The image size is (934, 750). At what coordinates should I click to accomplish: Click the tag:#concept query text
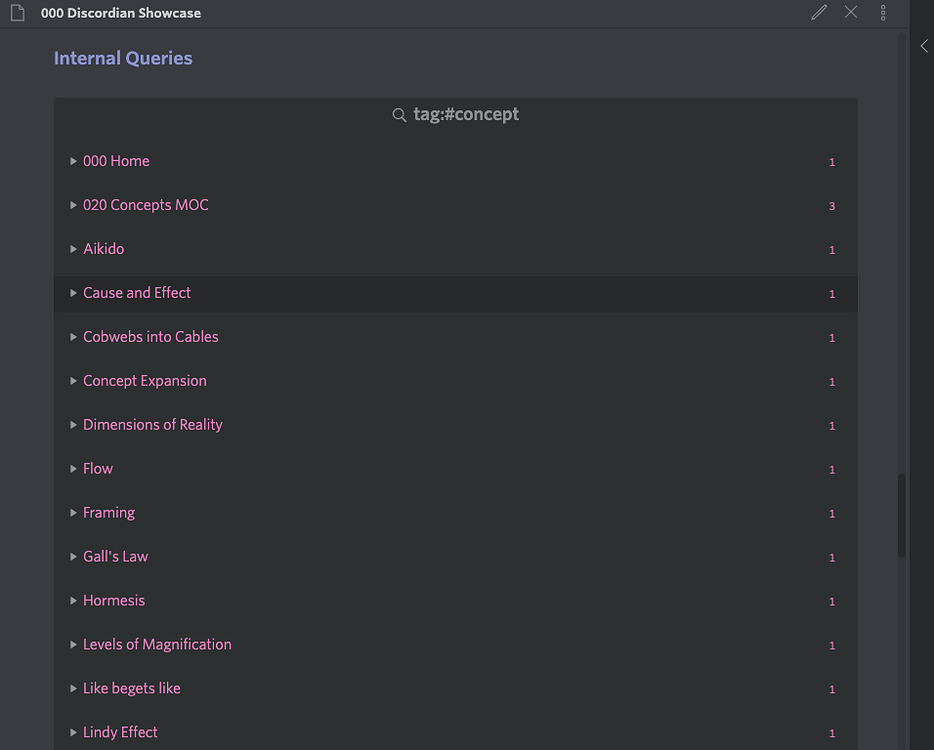point(466,114)
